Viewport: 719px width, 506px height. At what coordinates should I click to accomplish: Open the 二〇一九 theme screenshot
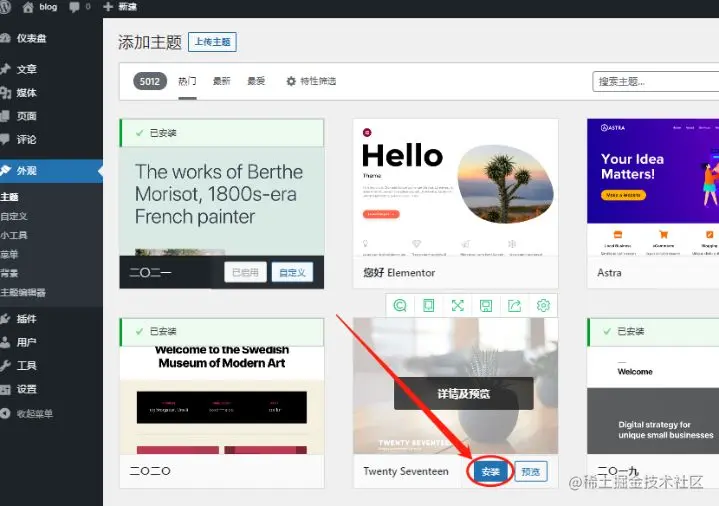pyautogui.click(x=653, y=400)
